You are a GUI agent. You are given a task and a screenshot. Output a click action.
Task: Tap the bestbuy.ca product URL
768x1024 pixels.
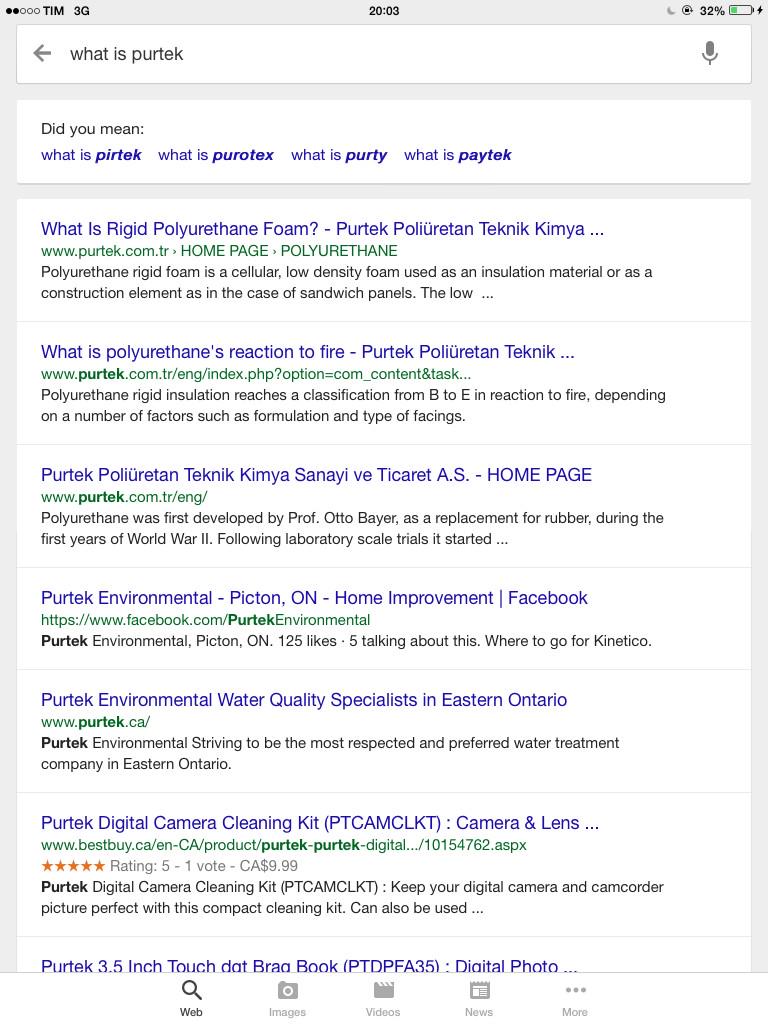pos(283,845)
